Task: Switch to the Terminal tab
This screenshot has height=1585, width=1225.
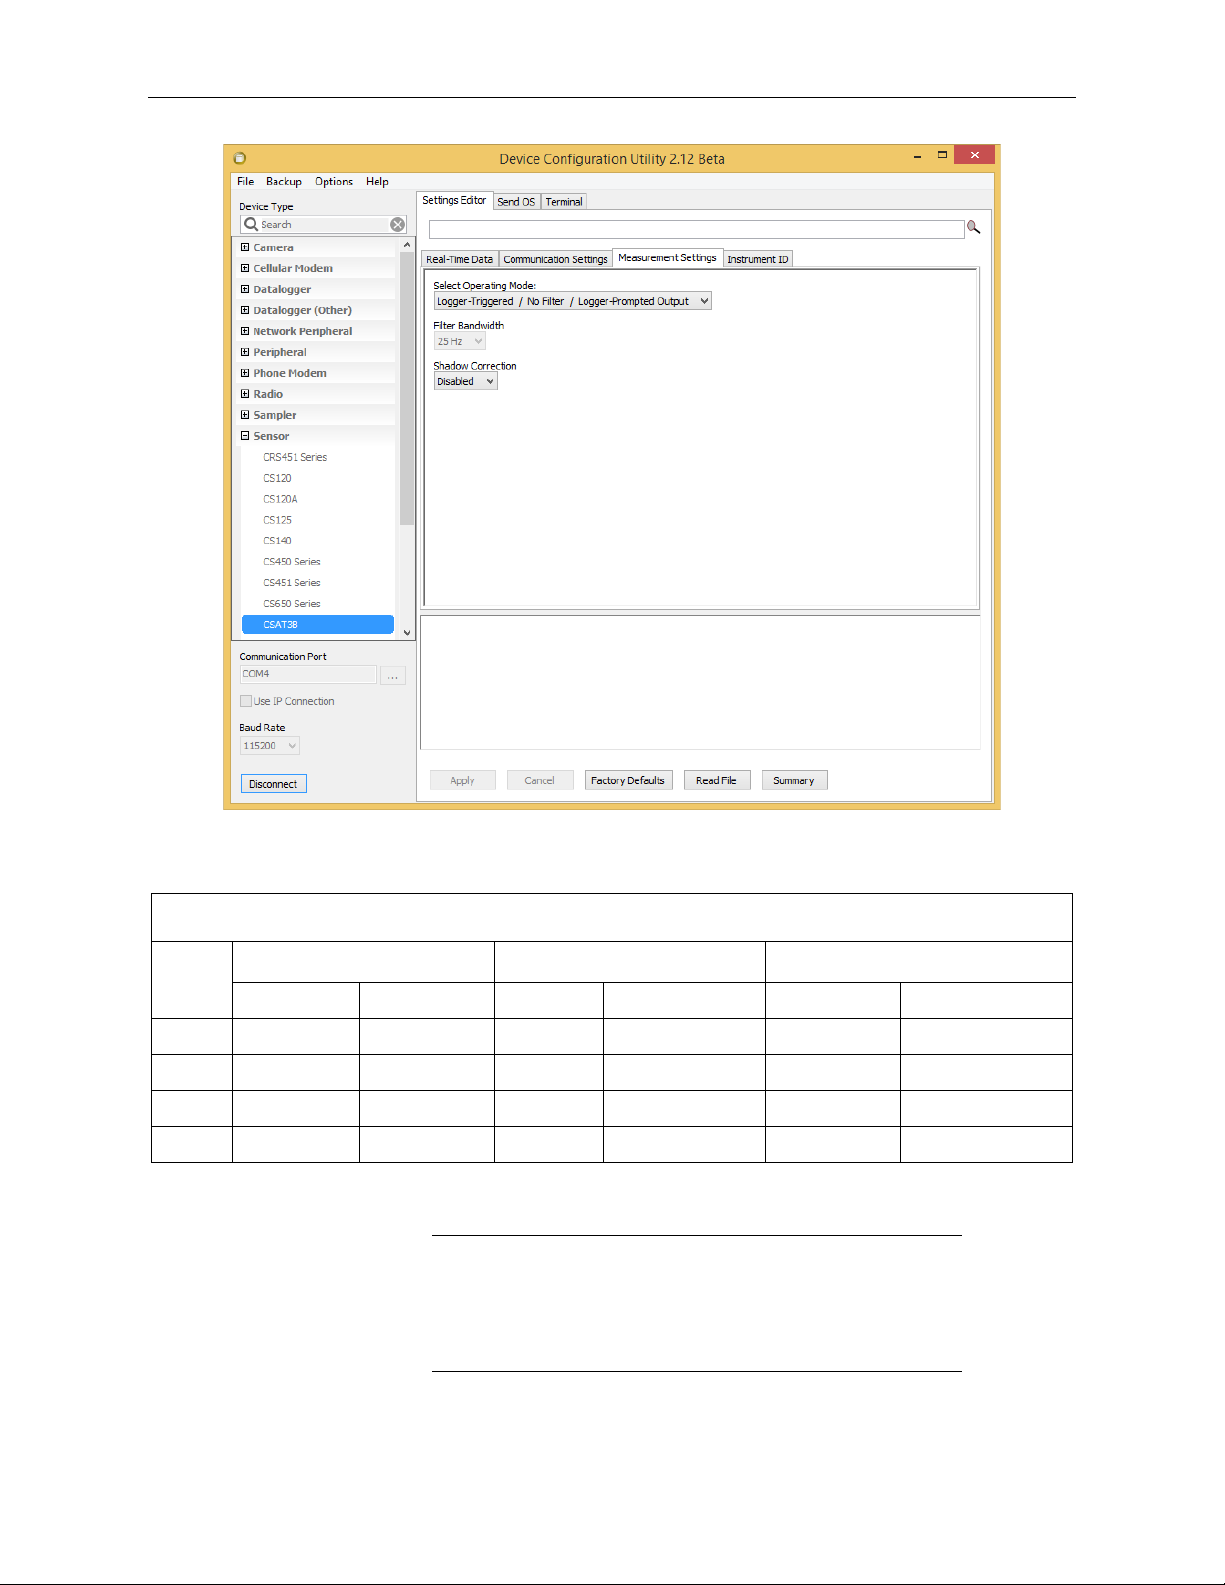Action: coord(564,201)
